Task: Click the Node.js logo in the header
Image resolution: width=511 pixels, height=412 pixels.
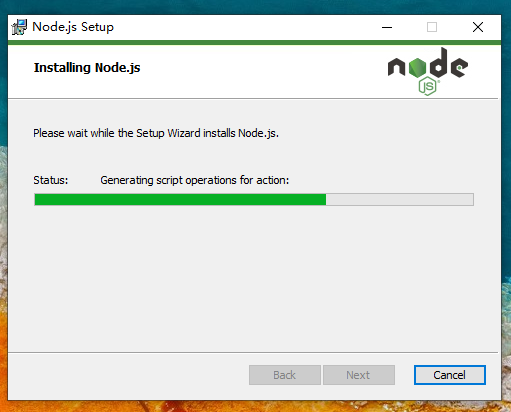Action: tap(428, 71)
